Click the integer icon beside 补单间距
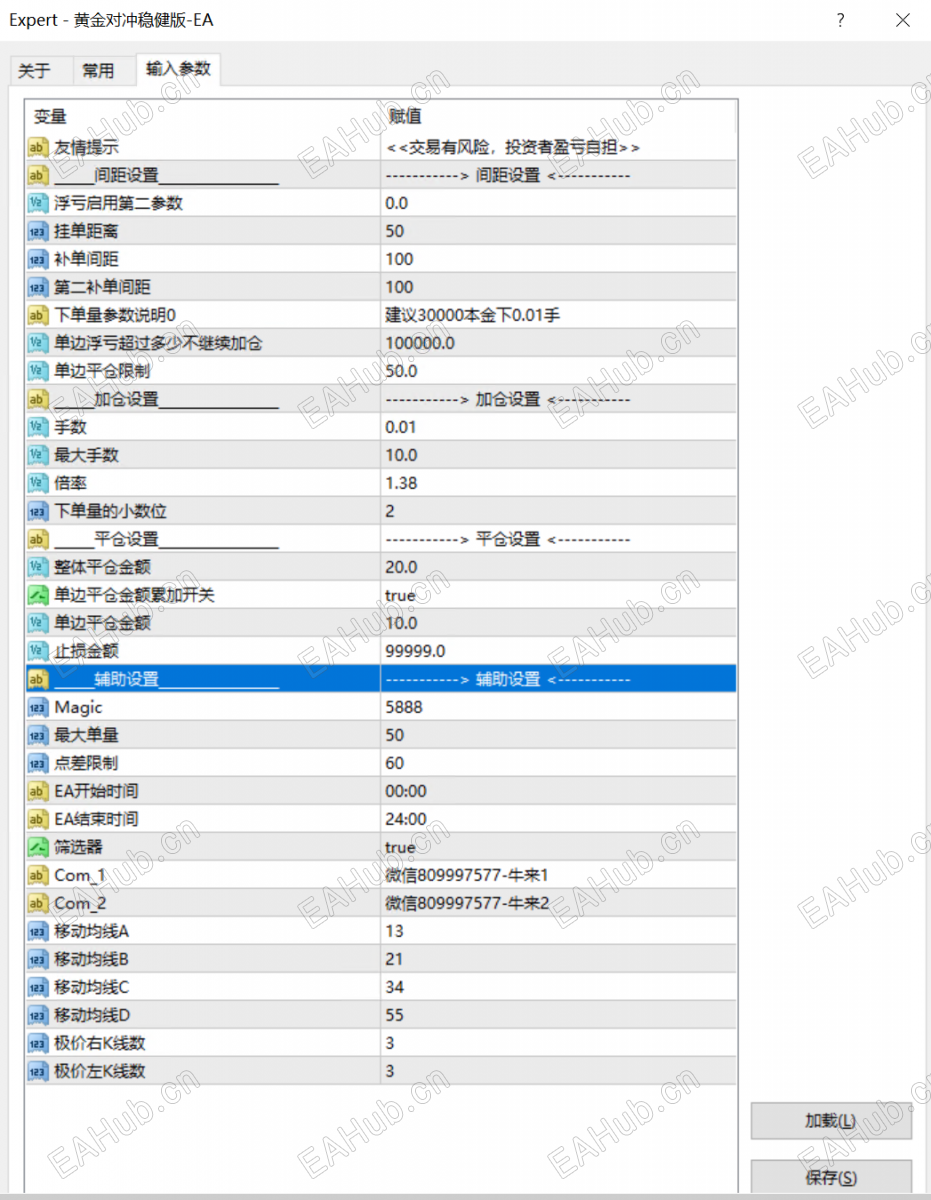 coord(38,259)
